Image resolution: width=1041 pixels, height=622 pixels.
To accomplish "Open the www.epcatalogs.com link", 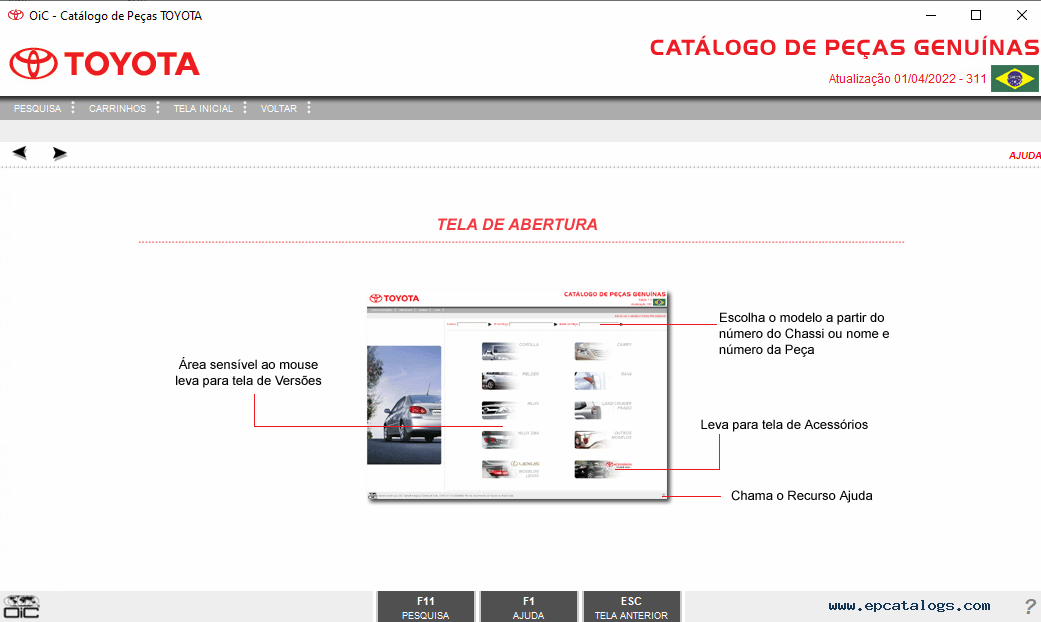I will (x=909, y=605).
